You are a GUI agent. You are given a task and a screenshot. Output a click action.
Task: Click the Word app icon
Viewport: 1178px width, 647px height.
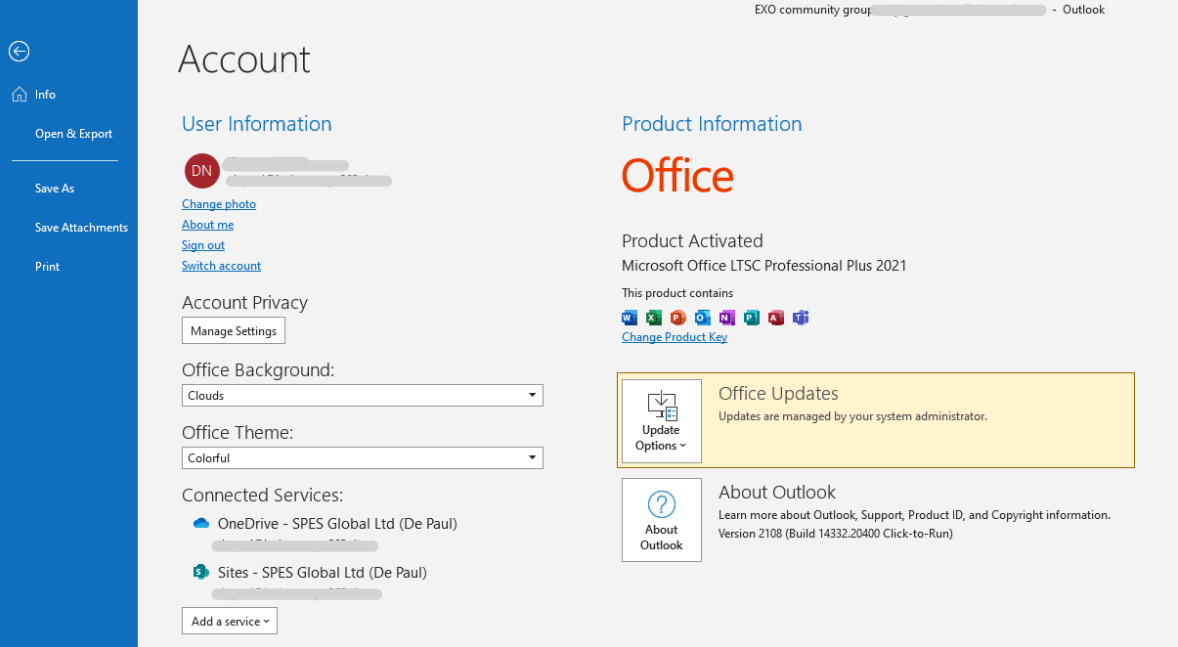(630, 318)
